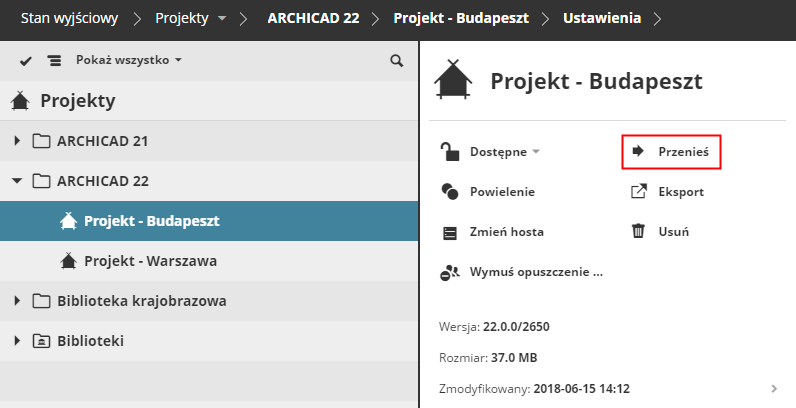Click the ARCHICAD 21 folder icon
The image size is (796, 408).
coord(42,141)
